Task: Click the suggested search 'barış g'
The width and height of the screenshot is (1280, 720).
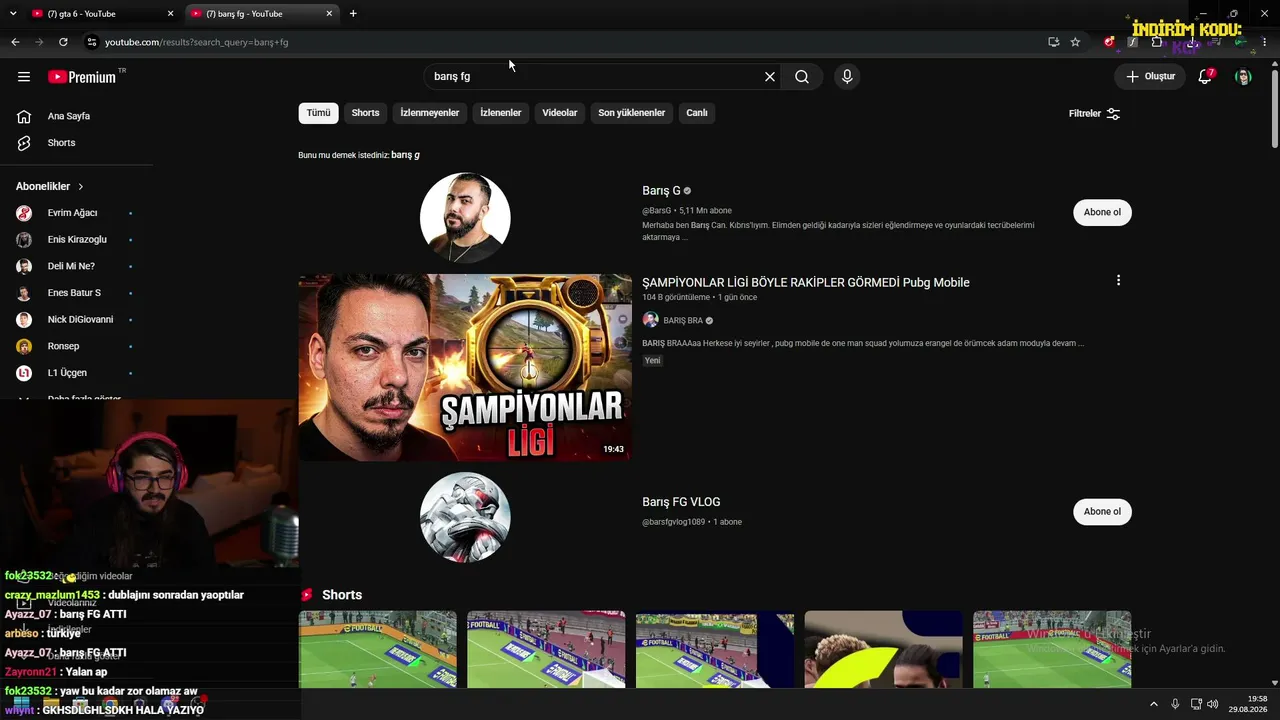Action: [405, 155]
